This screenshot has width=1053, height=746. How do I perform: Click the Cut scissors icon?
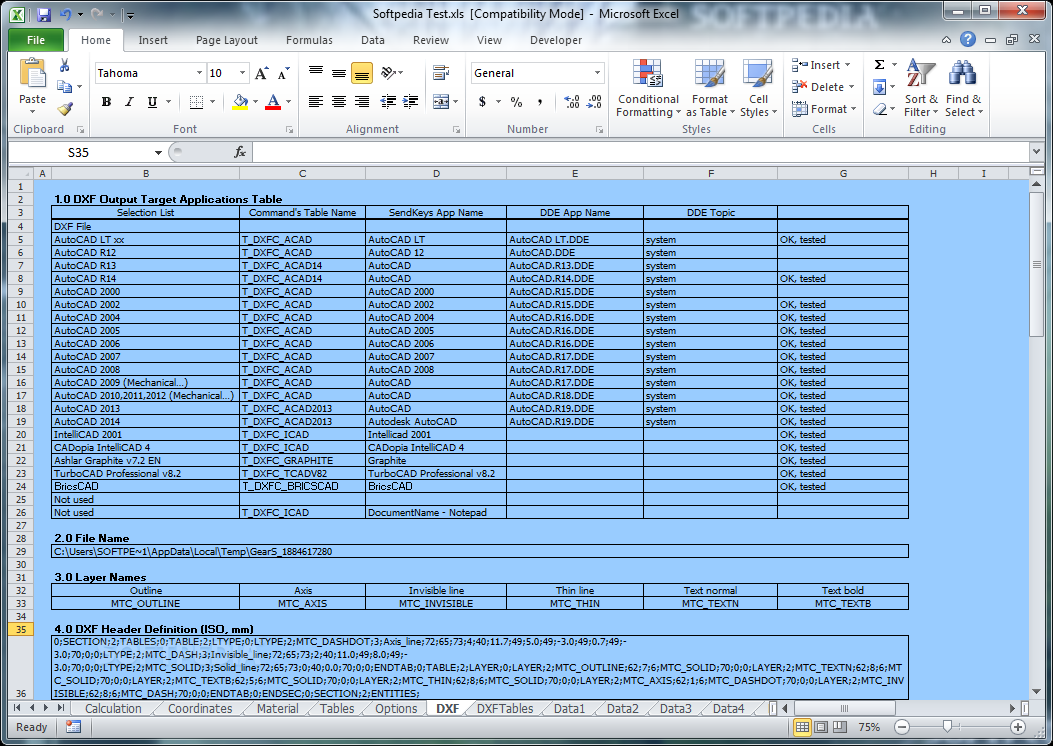(x=64, y=65)
